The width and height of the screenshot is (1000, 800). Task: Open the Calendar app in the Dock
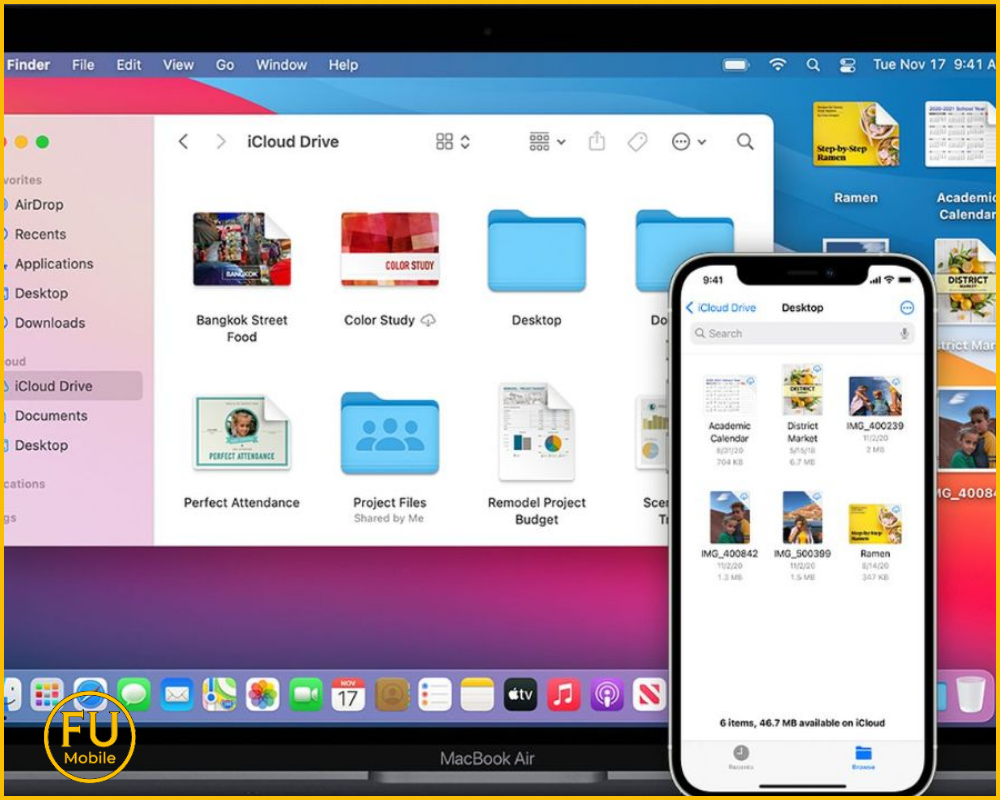click(x=348, y=694)
